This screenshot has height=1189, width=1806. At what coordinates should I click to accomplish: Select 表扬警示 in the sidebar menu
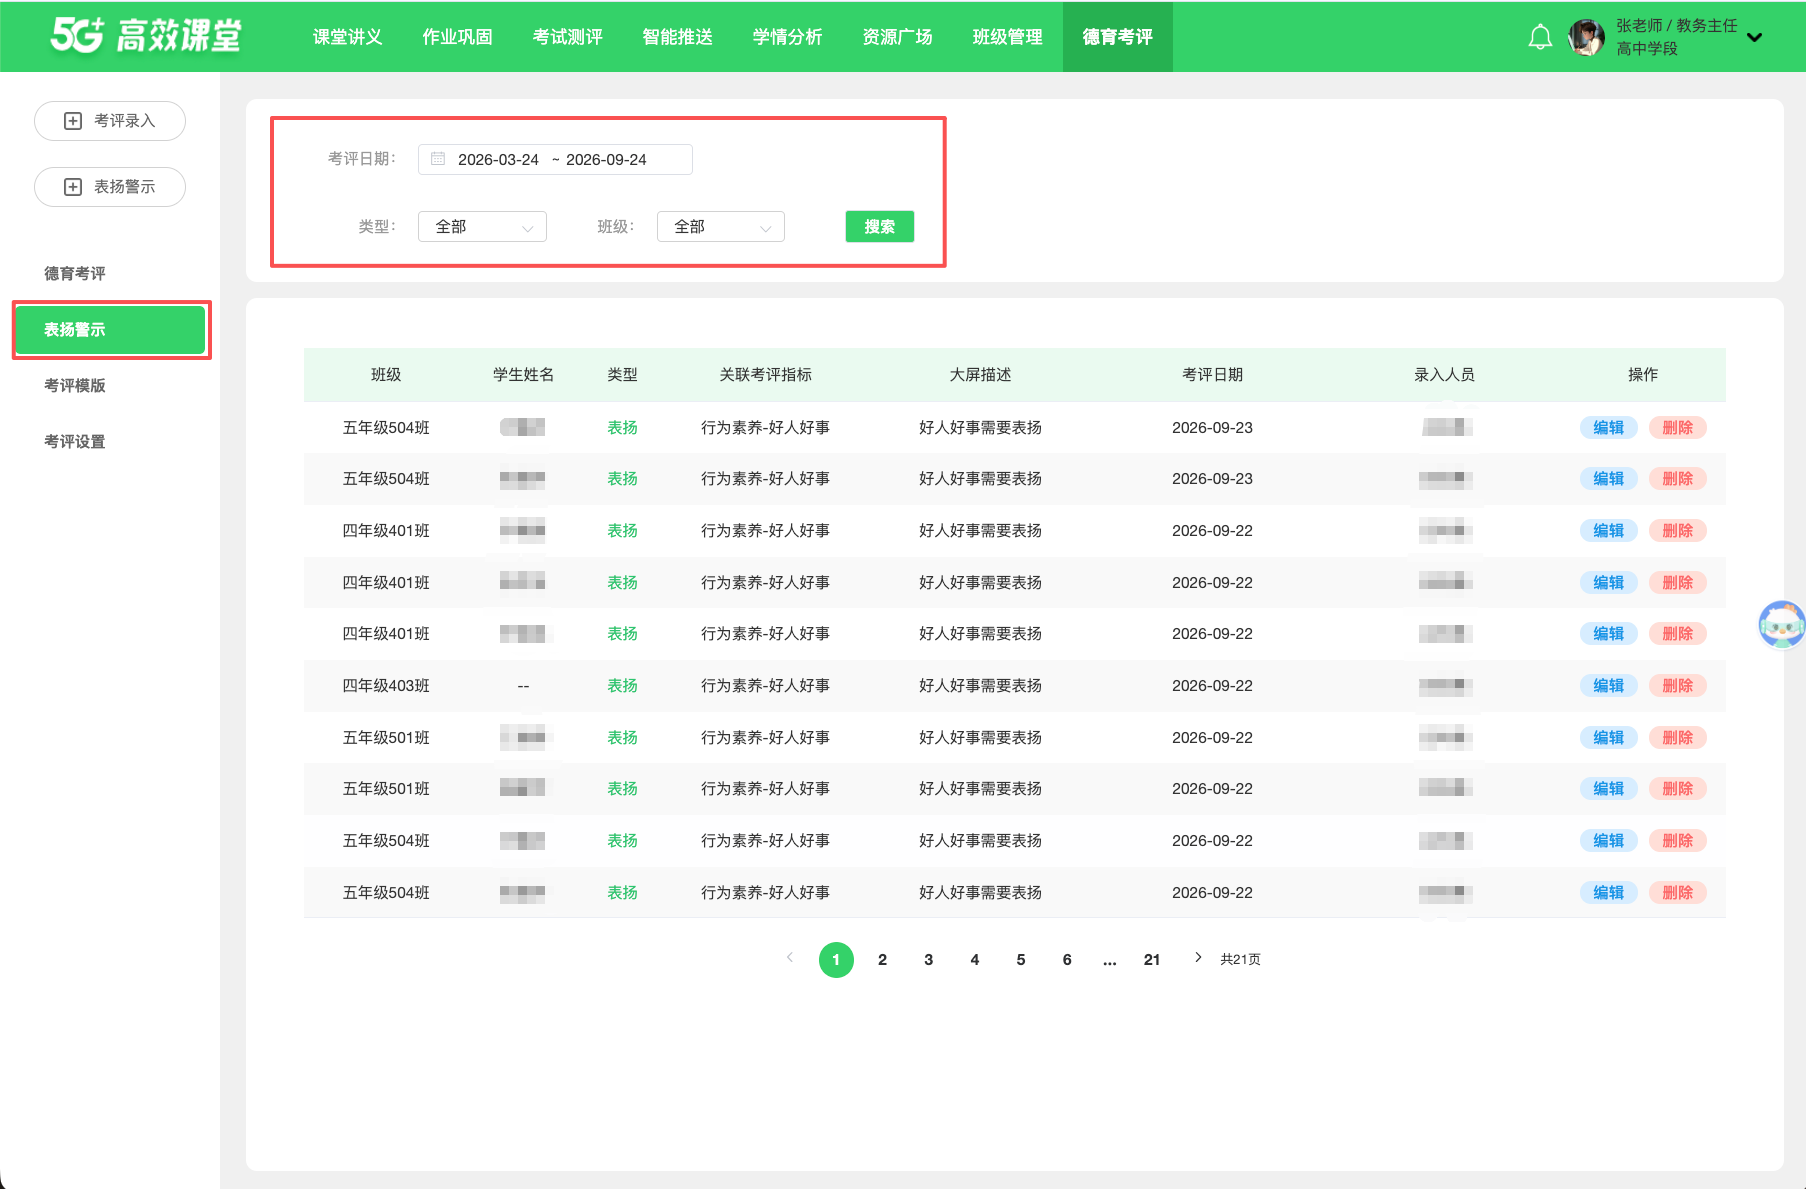point(110,330)
